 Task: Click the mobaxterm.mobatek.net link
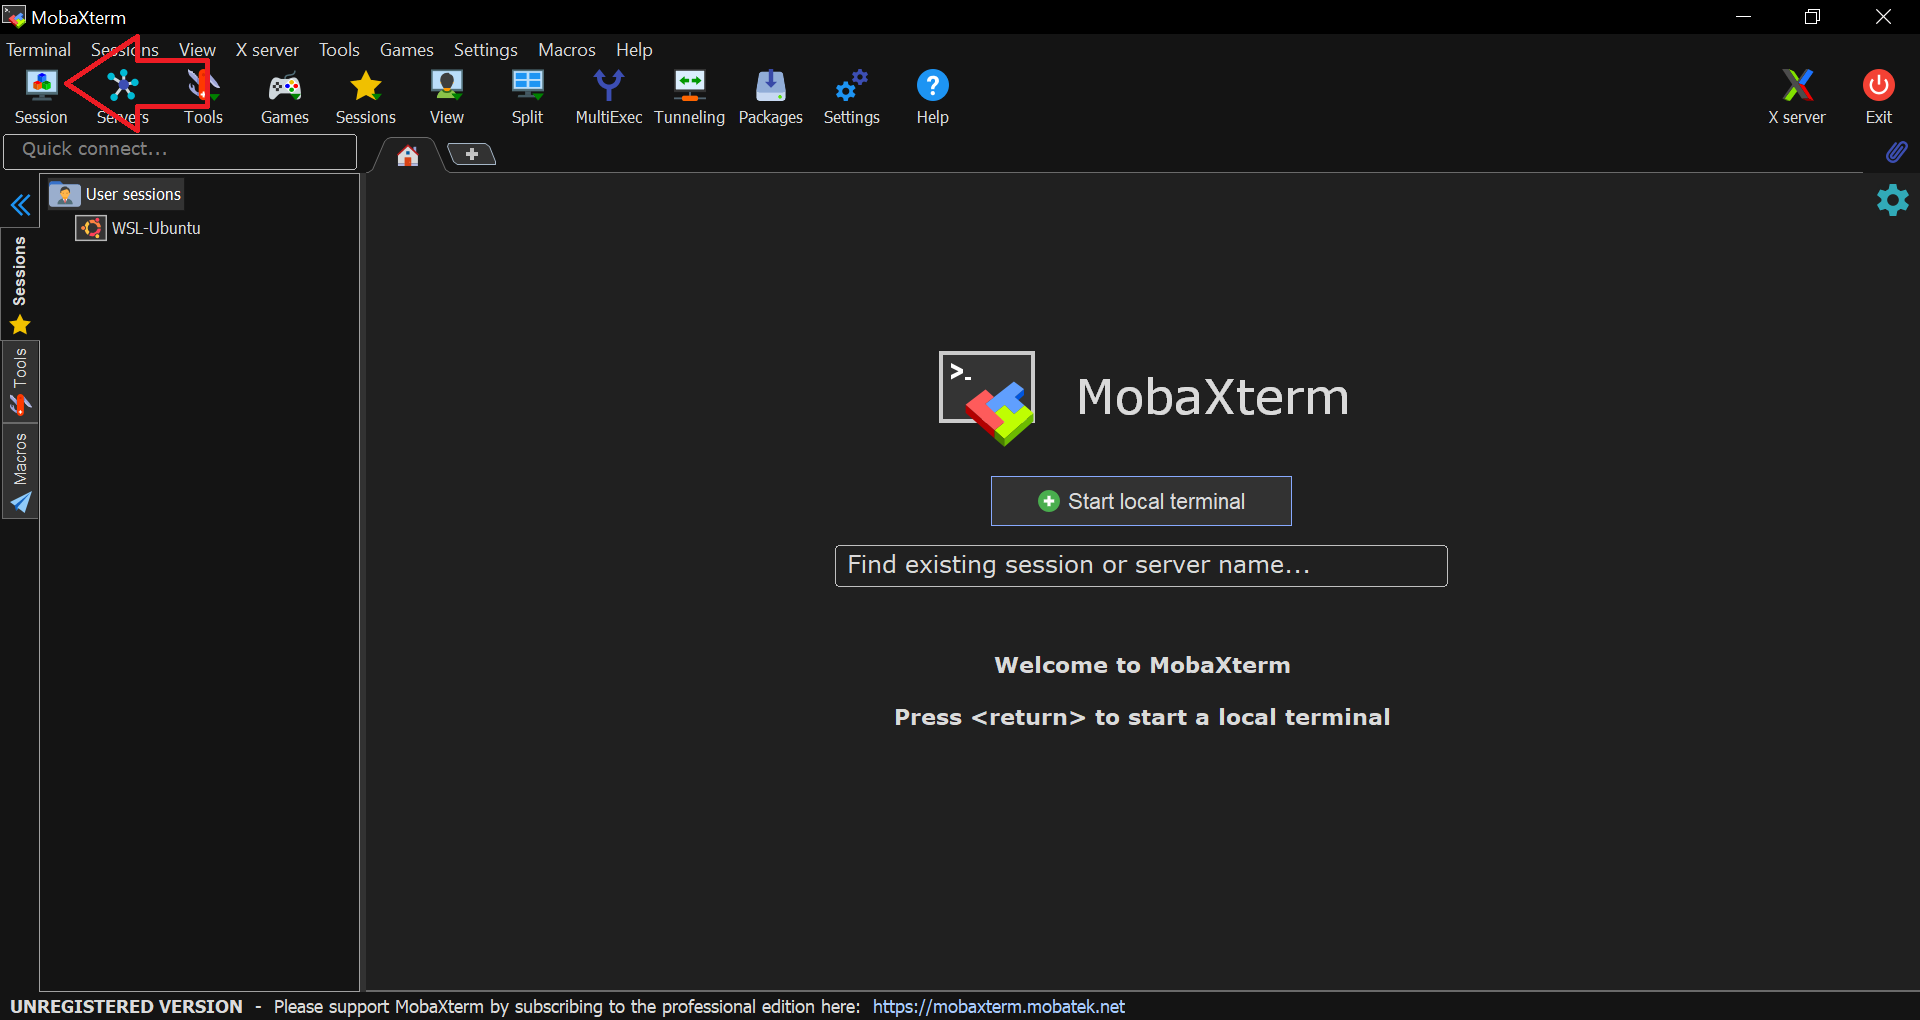pyautogui.click(x=999, y=1006)
